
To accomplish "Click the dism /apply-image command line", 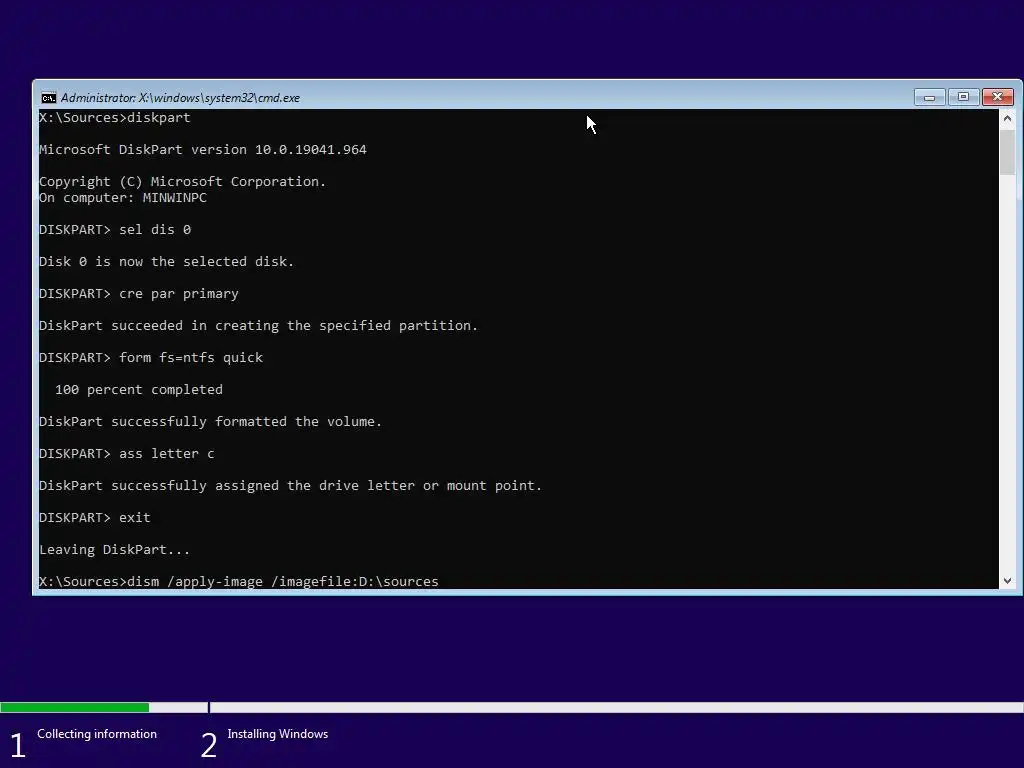I will [239, 581].
